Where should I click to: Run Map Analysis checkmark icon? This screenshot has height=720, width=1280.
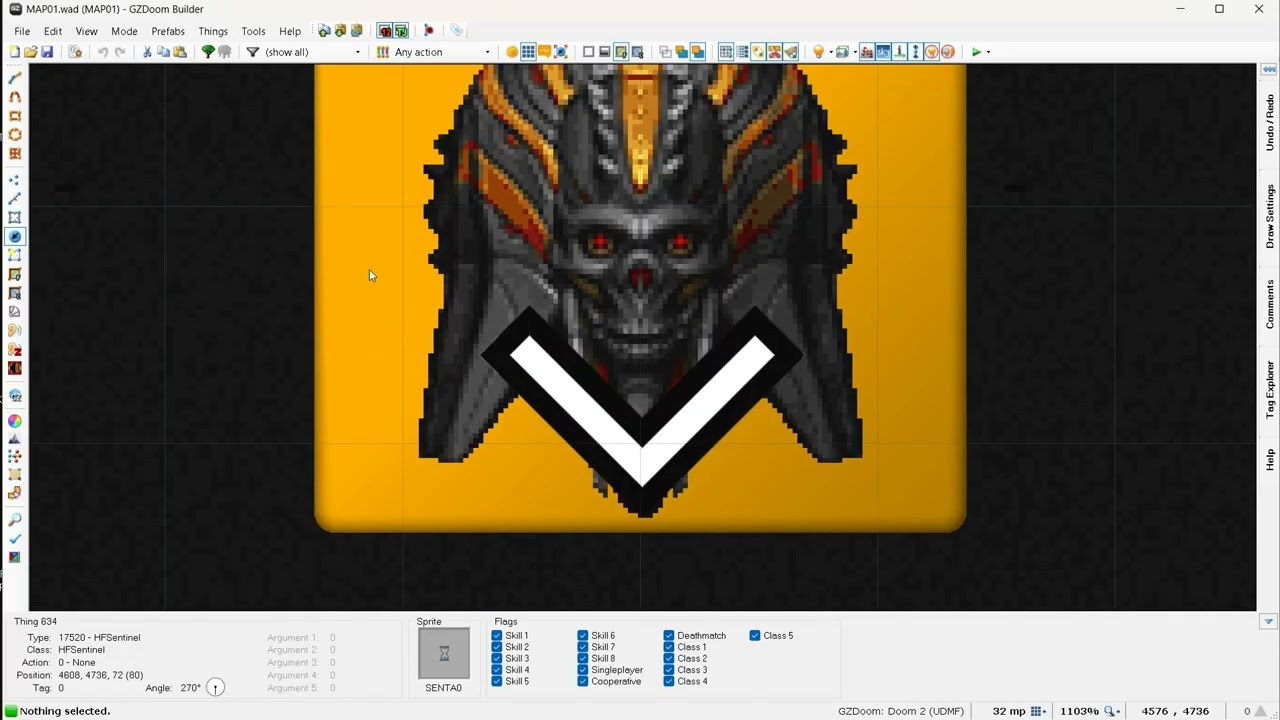(14, 539)
